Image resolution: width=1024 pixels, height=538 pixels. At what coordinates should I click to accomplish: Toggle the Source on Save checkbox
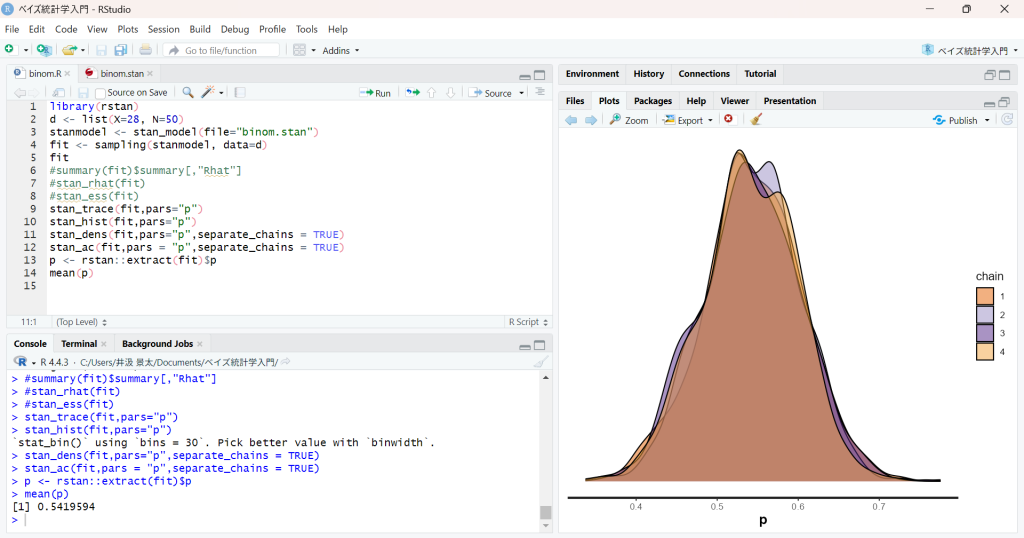(100, 93)
